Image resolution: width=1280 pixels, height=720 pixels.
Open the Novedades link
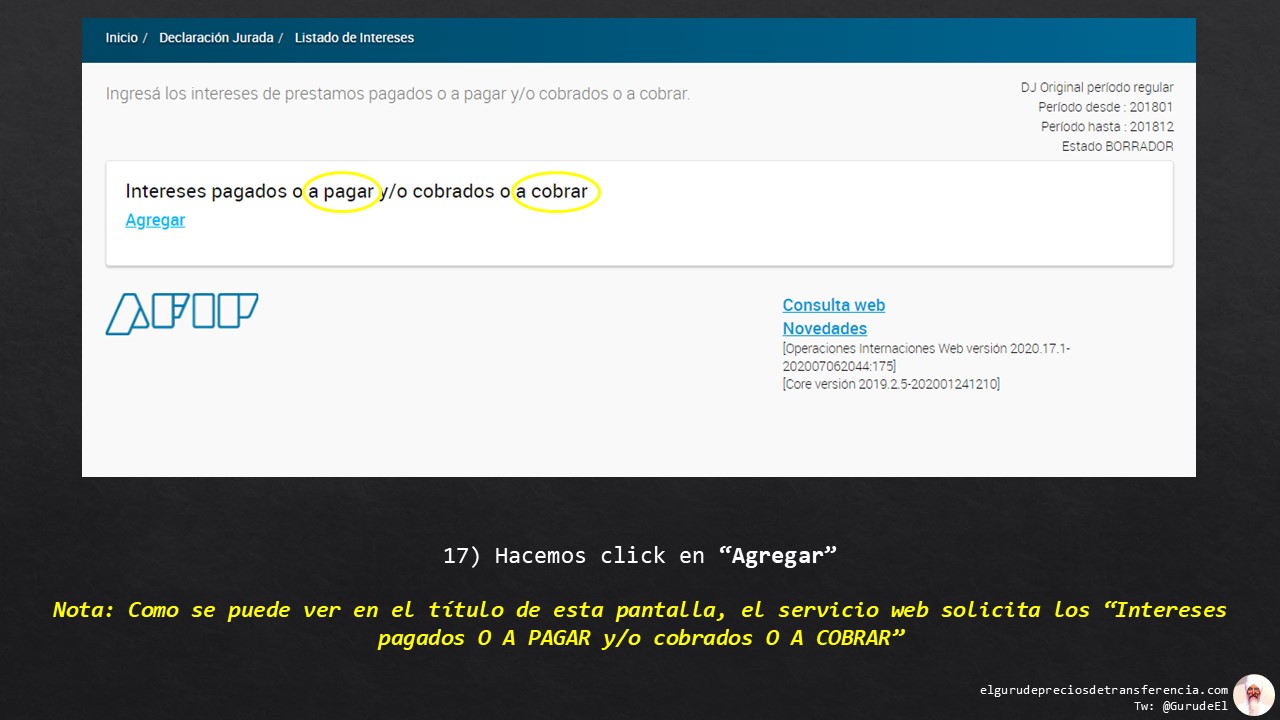click(824, 328)
